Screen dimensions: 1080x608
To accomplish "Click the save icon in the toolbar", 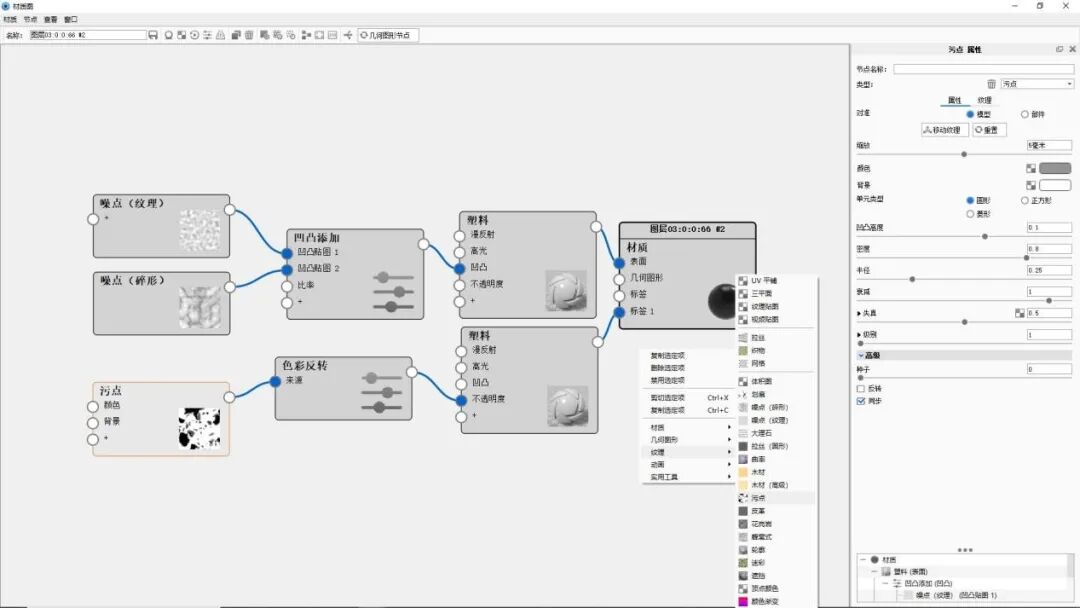I will [x=152, y=33].
